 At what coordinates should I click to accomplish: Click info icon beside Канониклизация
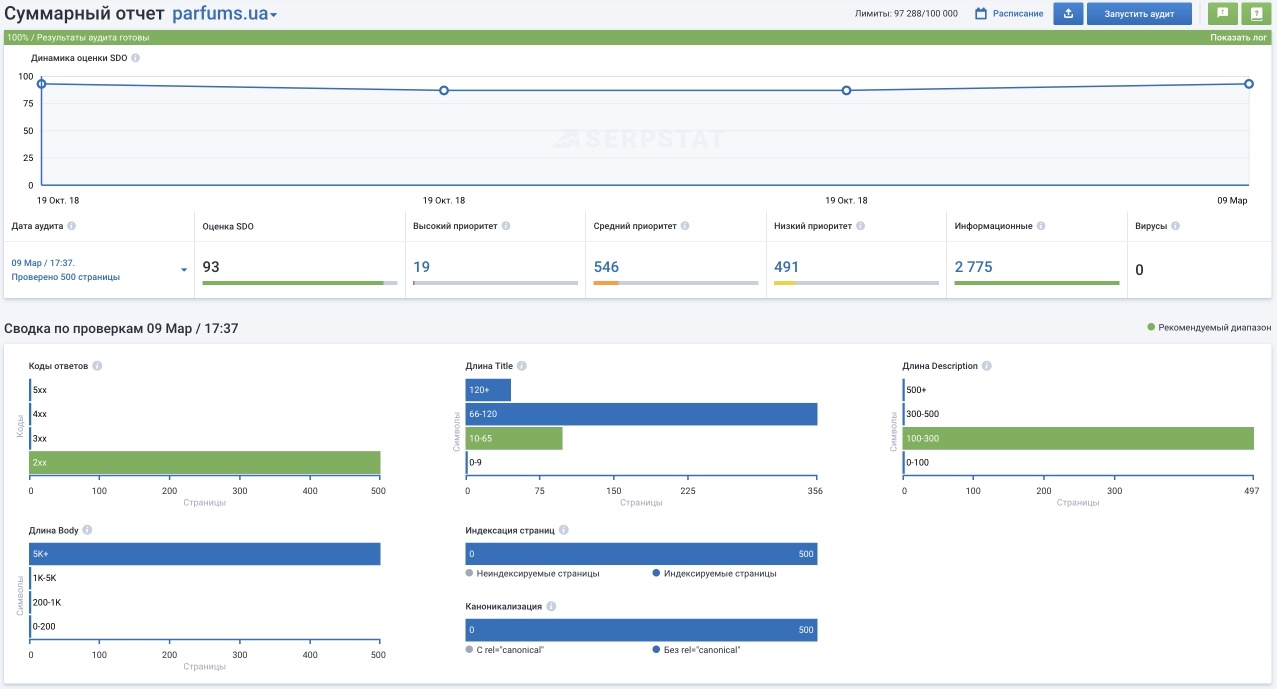click(552, 606)
